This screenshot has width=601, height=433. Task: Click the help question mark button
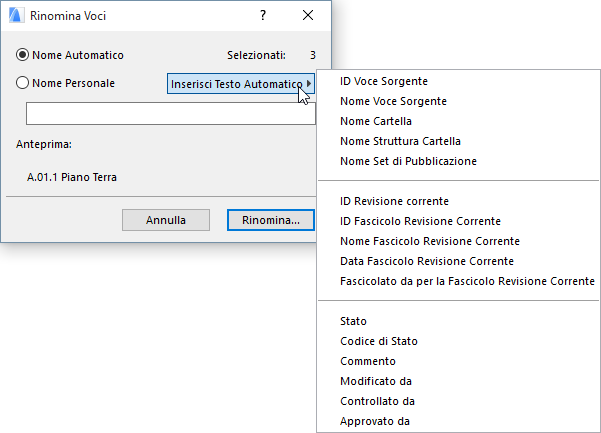262,16
